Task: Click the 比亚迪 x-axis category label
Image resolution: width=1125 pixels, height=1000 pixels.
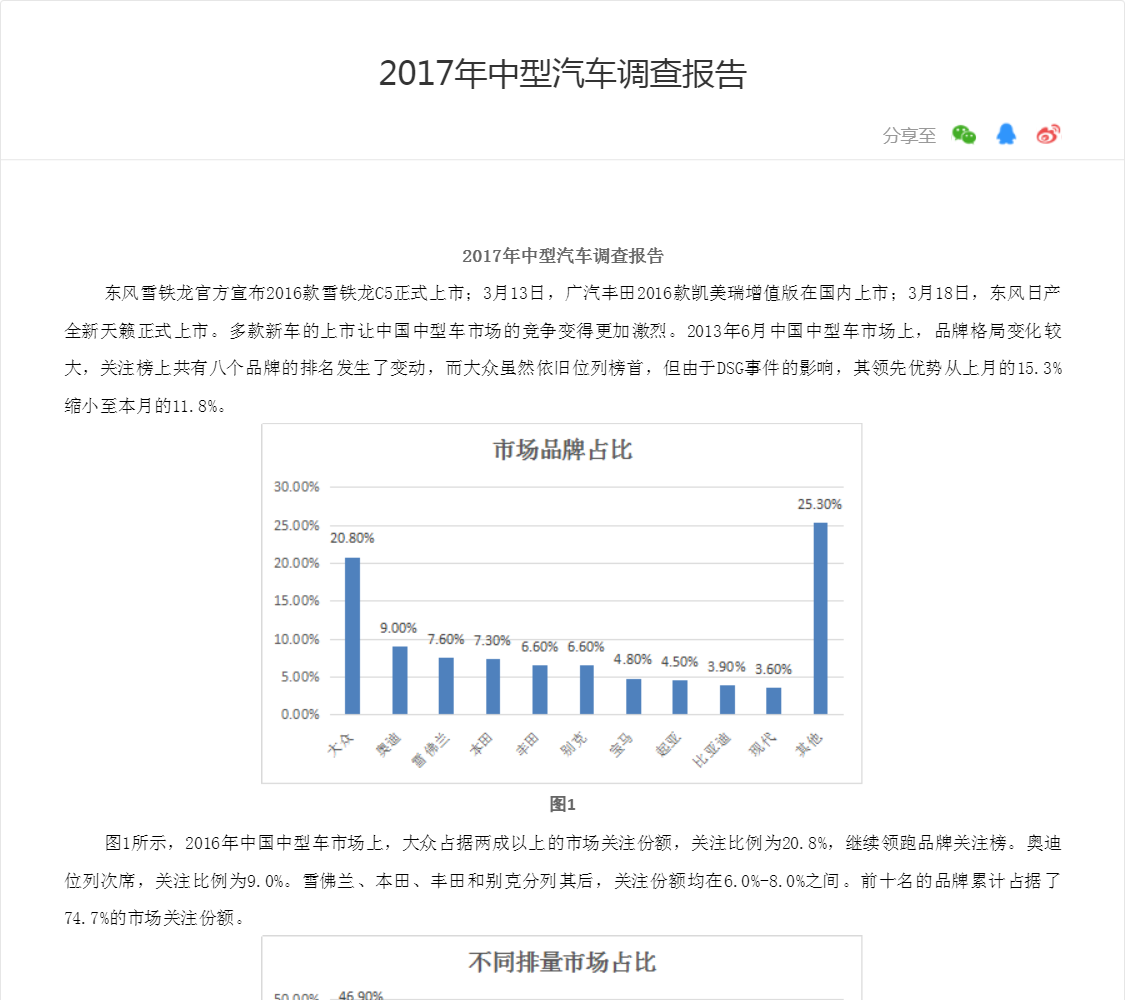Action: [x=712, y=749]
